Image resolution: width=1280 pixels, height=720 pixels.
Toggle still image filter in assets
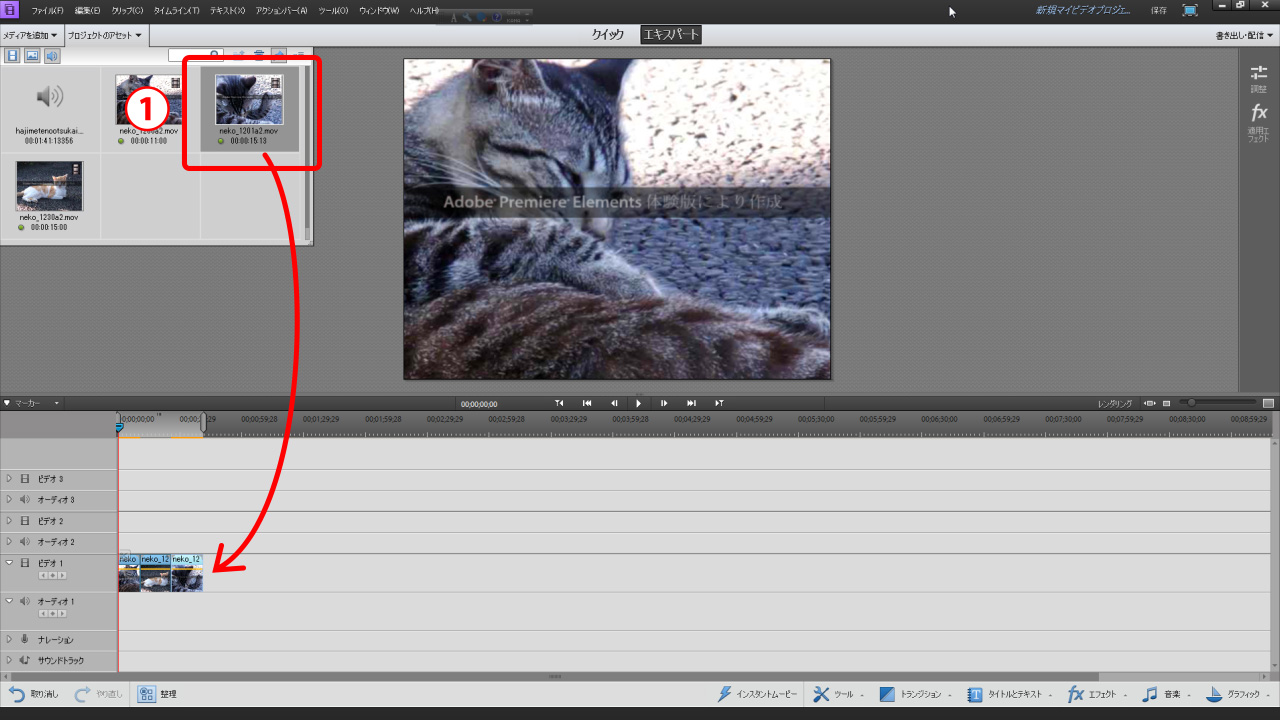pos(32,55)
